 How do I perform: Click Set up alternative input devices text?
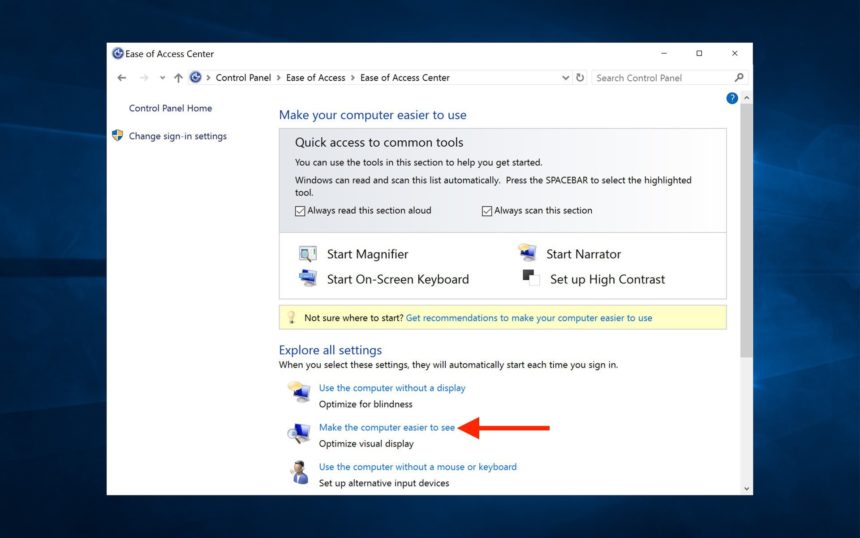pos(384,483)
